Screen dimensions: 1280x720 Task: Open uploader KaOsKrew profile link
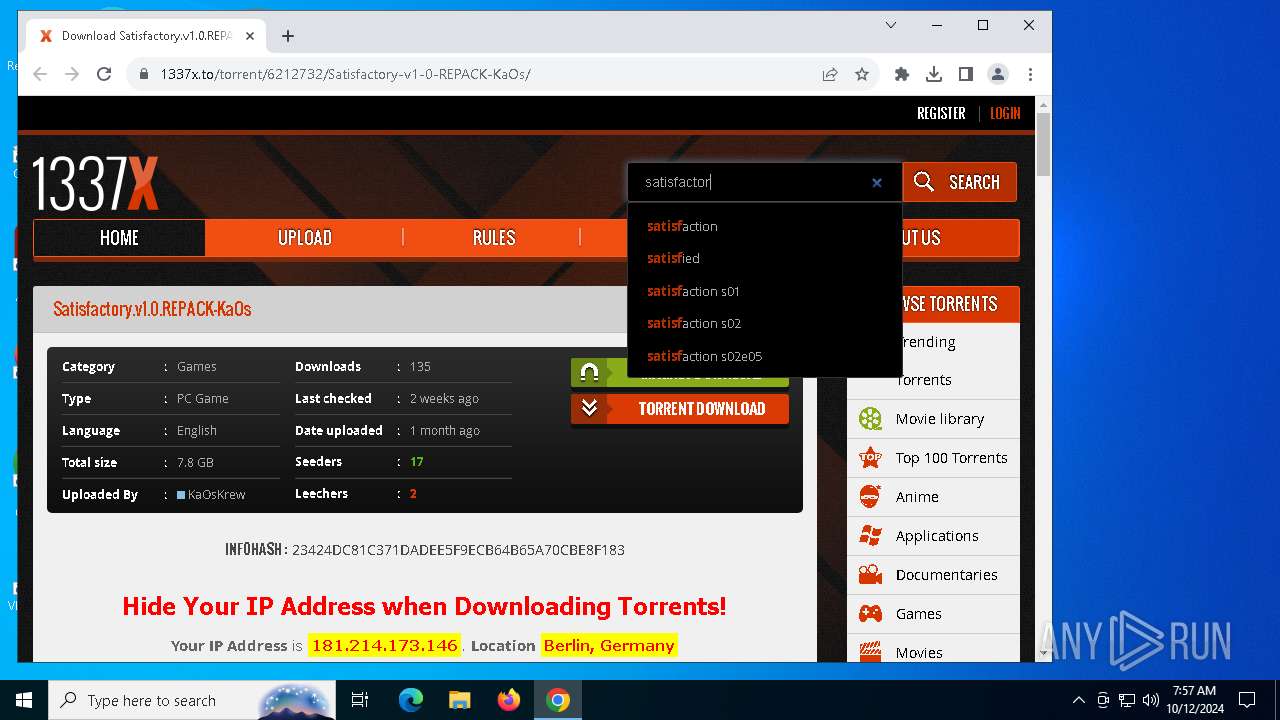pos(216,494)
